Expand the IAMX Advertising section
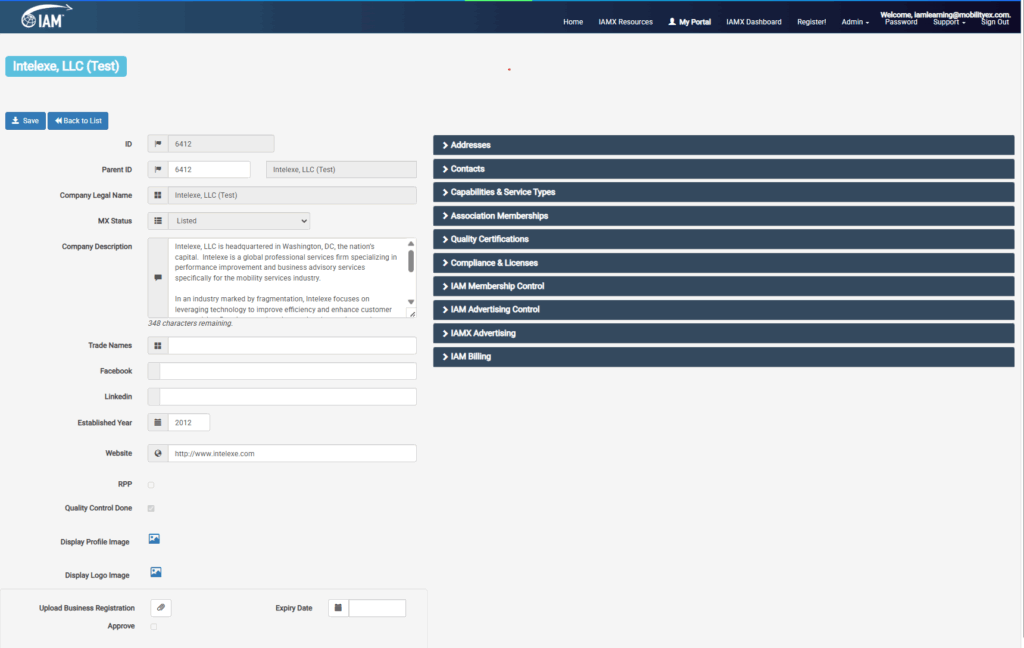 [x=724, y=333]
